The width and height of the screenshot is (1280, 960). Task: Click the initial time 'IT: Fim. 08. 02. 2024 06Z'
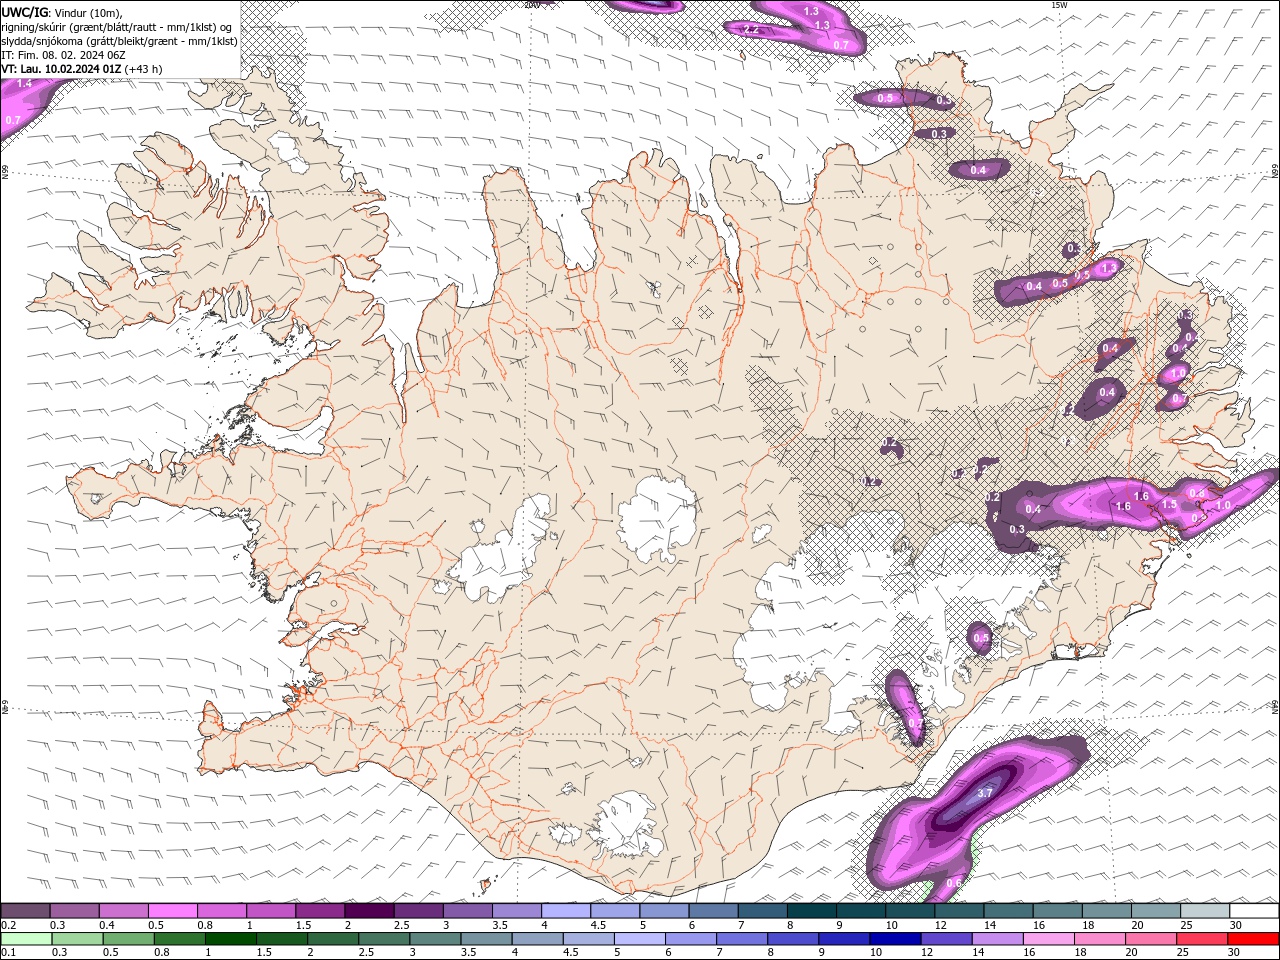[x=63, y=55]
